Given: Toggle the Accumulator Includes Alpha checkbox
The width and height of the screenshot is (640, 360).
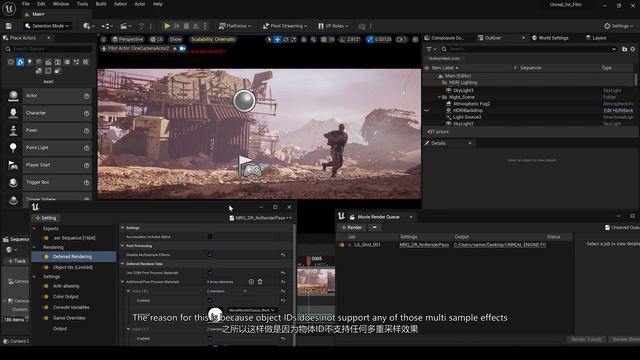Looking at the screenshot, I should point(210,236).
